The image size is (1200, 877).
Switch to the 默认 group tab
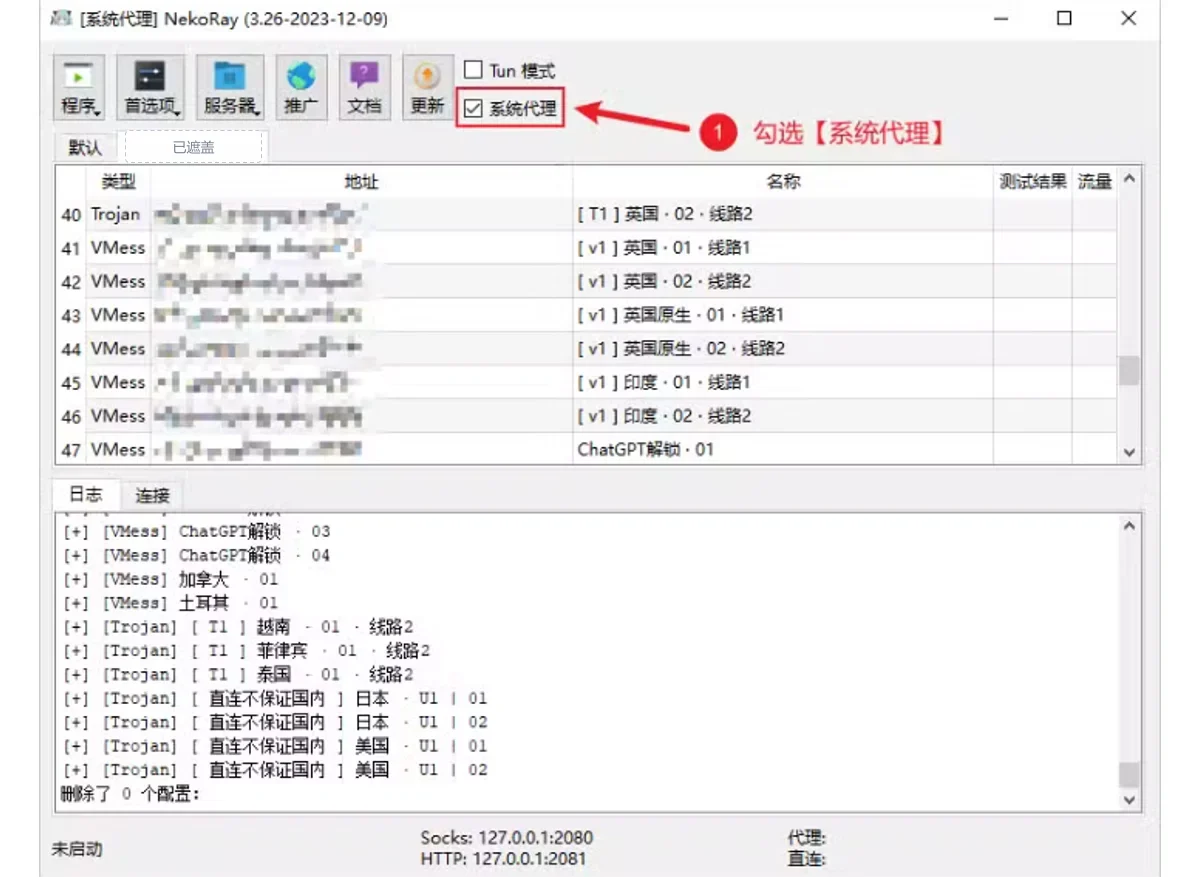85,147
